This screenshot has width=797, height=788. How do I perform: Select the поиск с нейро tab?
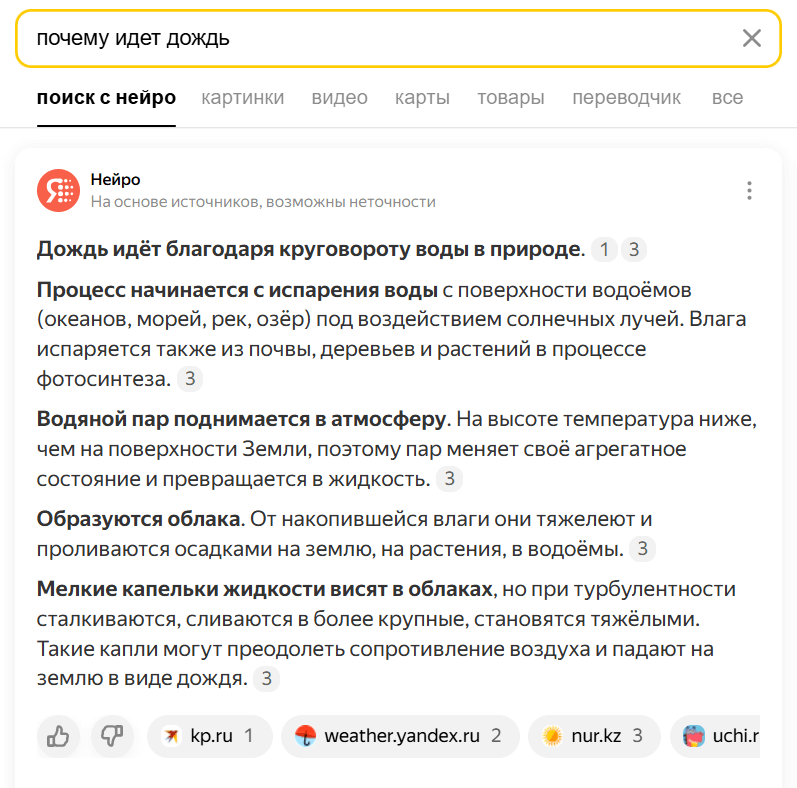pos(106,97)
